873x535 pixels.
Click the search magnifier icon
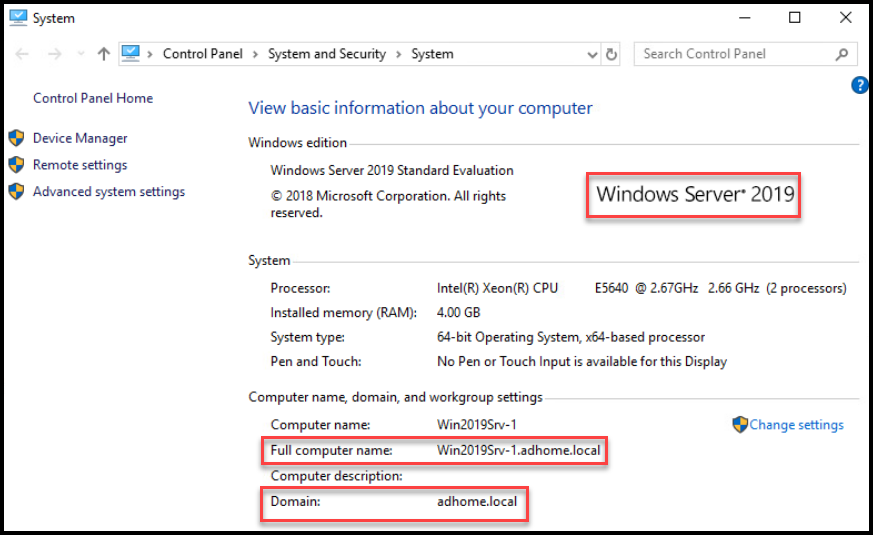842,54
